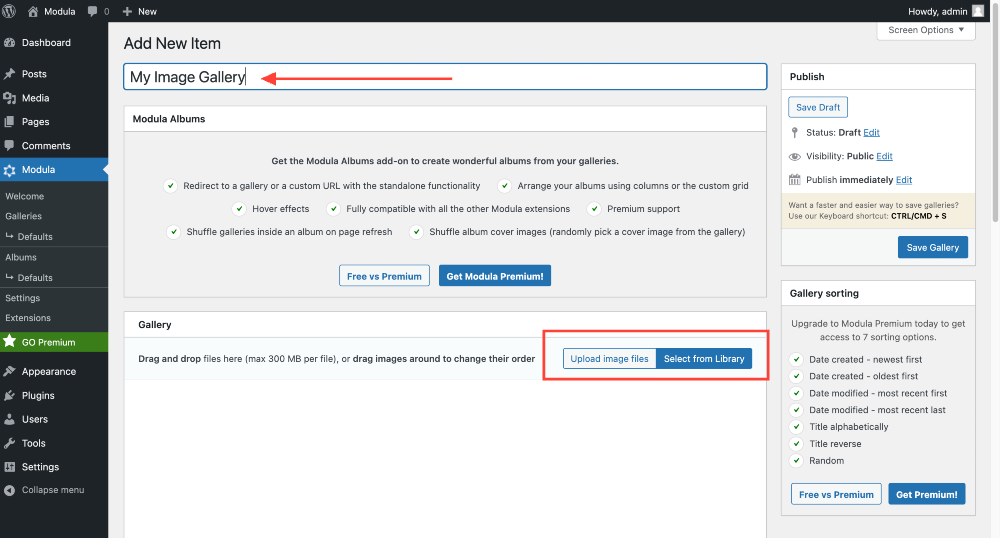
Task: Click the Save Gallery button
Action: [932, 247]
